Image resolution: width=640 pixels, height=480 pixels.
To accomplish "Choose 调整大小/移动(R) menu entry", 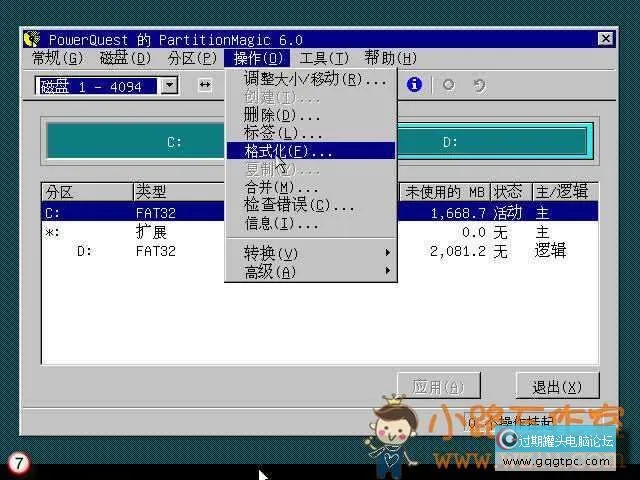I will tap(311, 79).
